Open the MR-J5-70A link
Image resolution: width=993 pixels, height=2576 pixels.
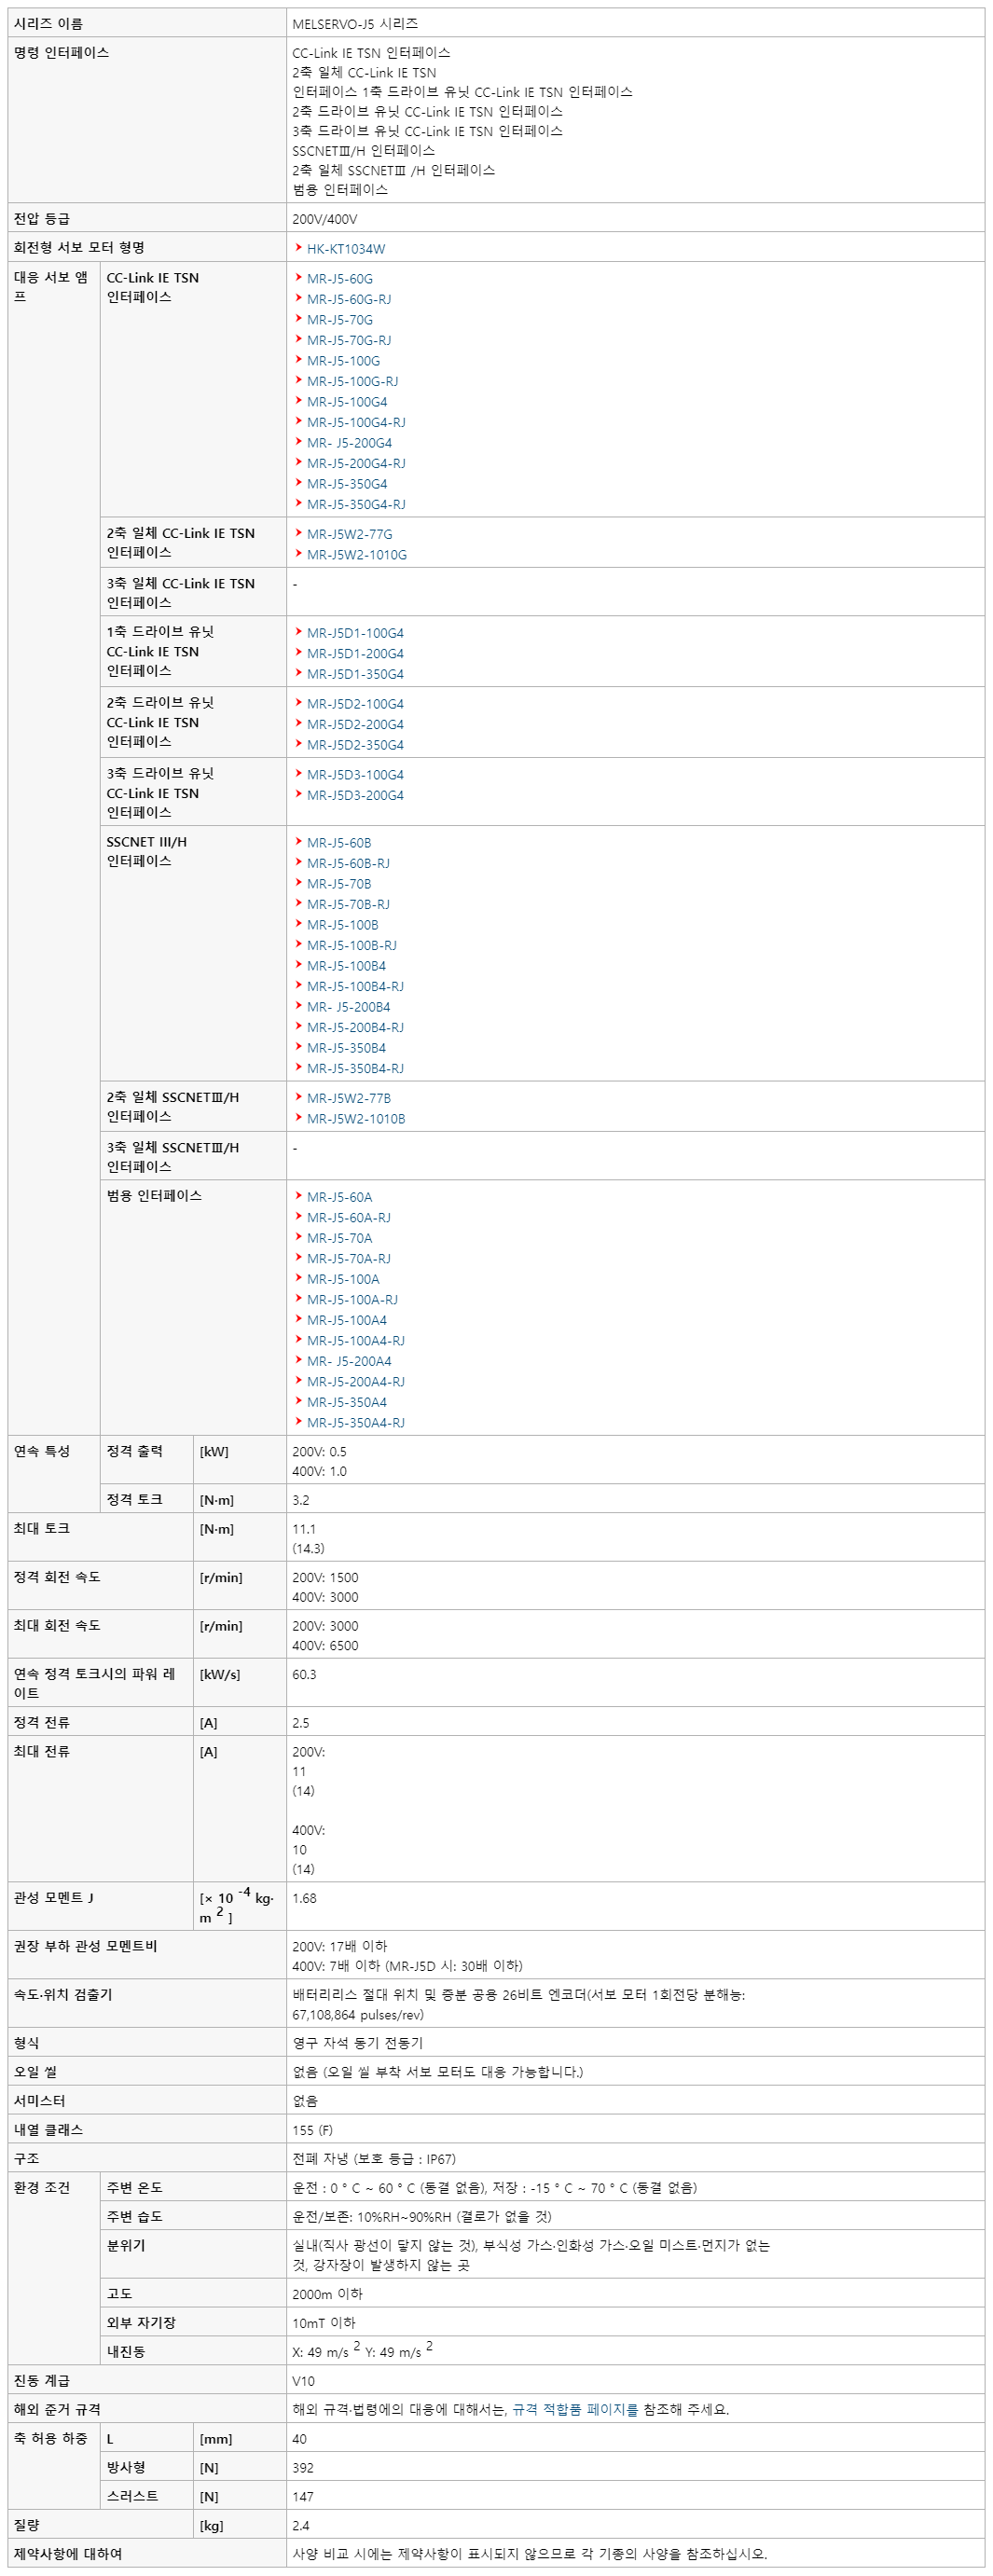point(339,1238)
